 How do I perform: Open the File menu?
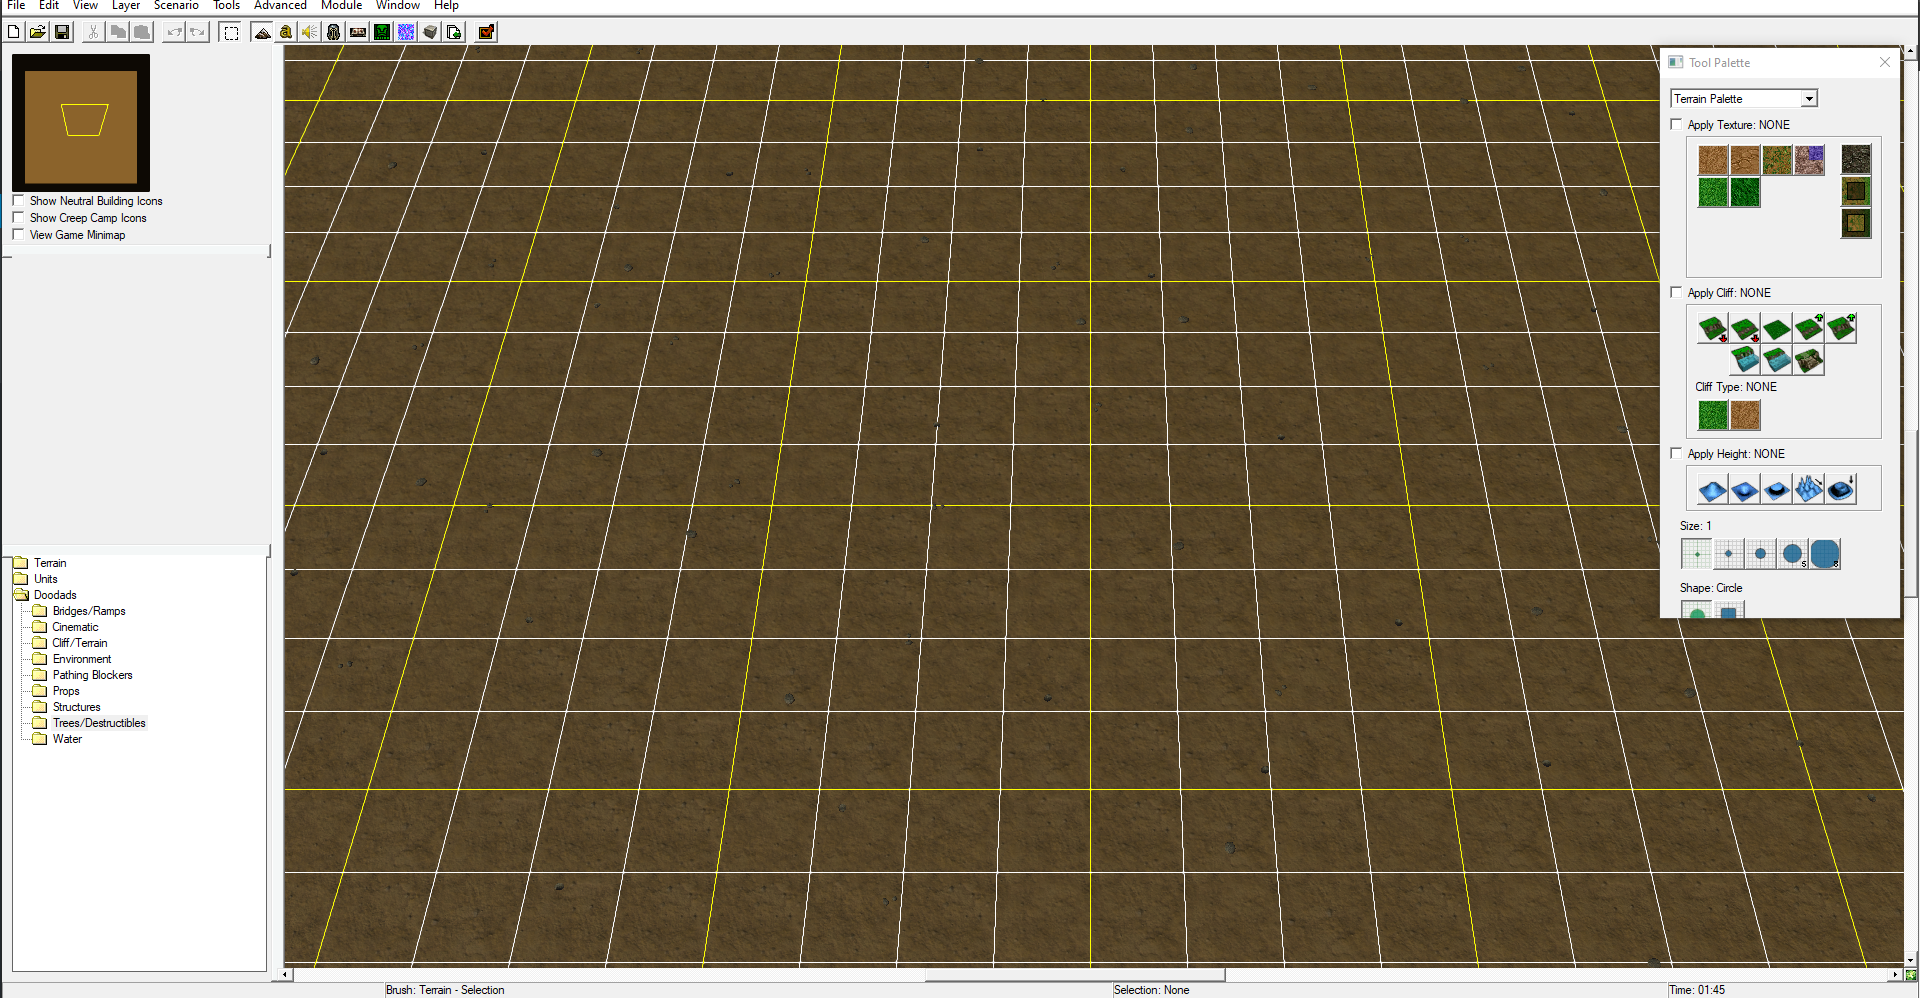pos(16,5)
